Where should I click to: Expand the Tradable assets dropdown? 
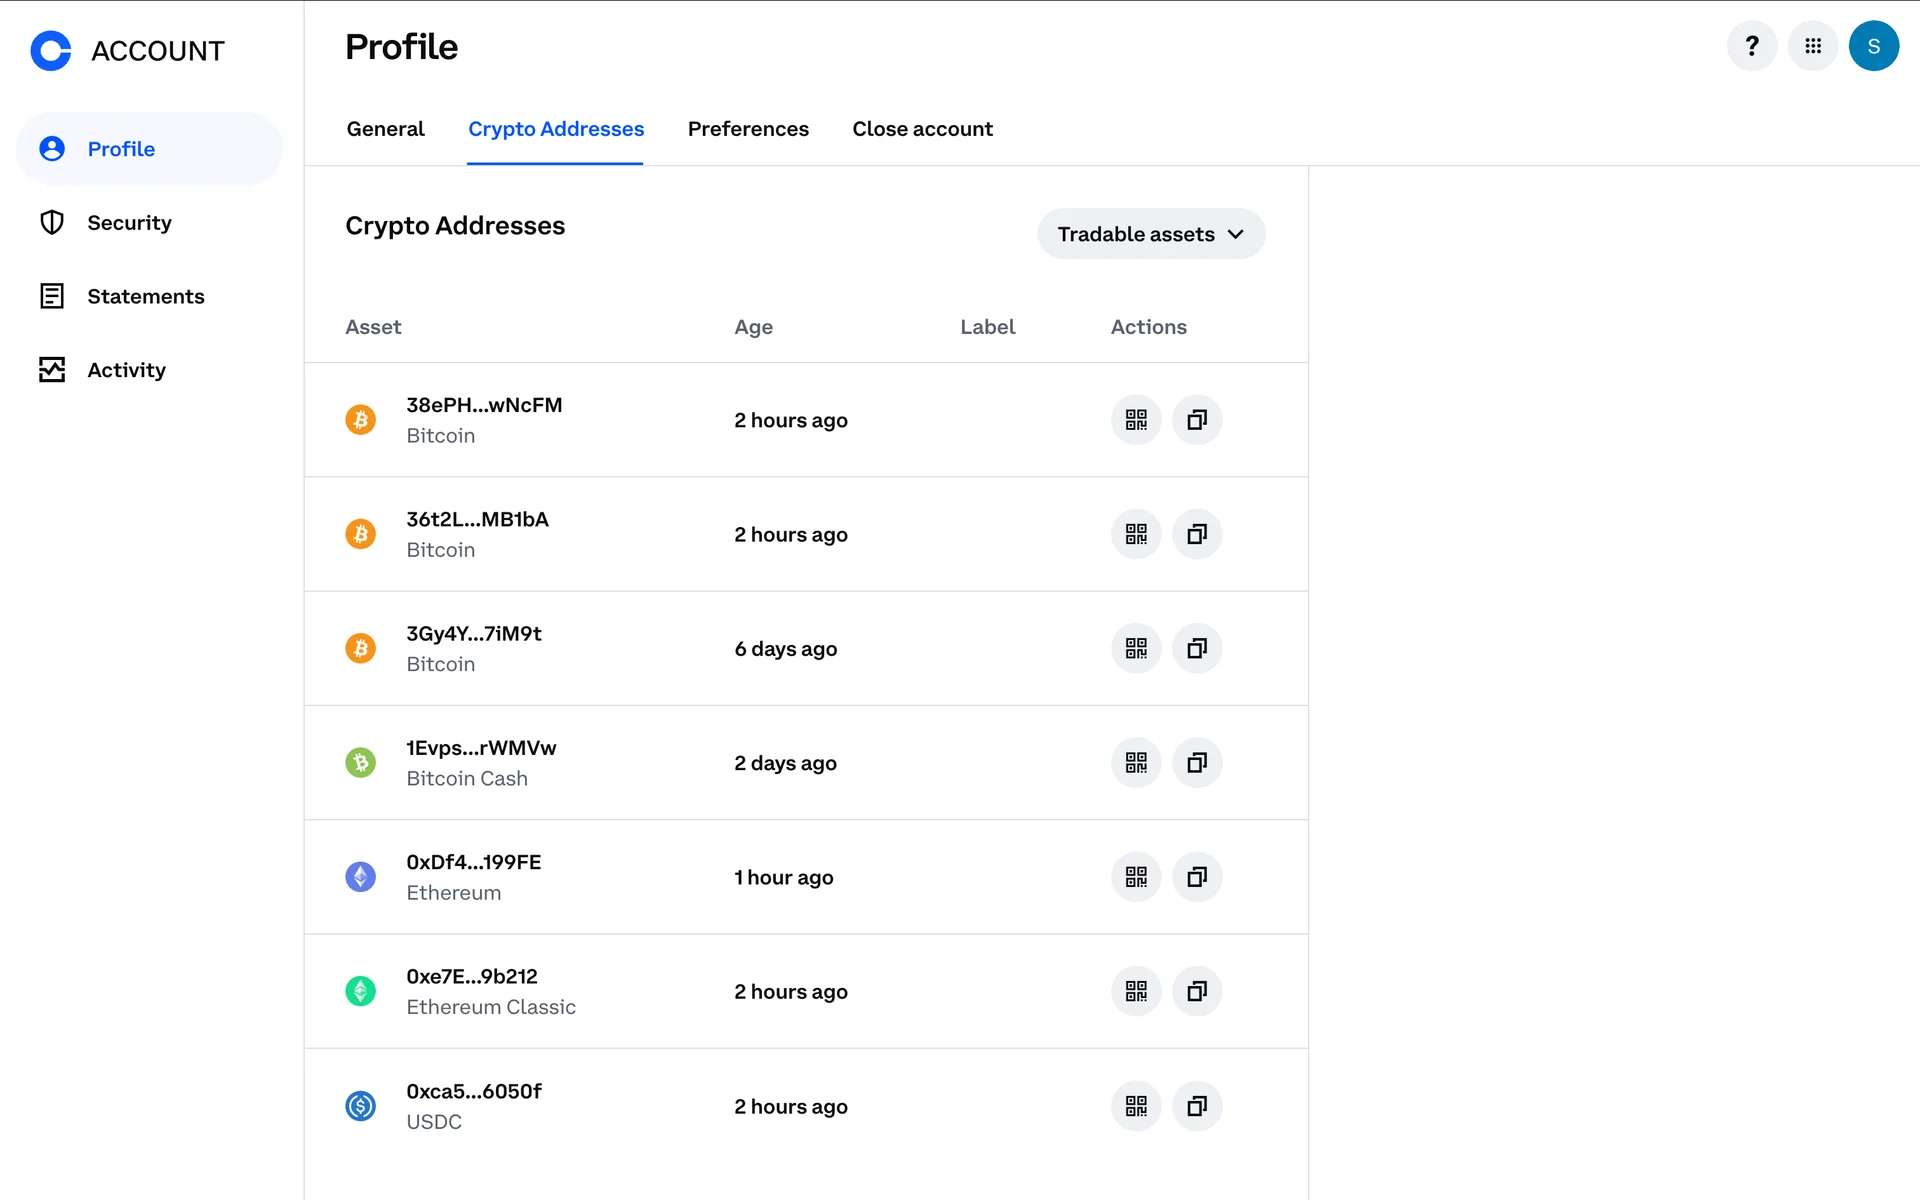click(x=1151, y=234)
